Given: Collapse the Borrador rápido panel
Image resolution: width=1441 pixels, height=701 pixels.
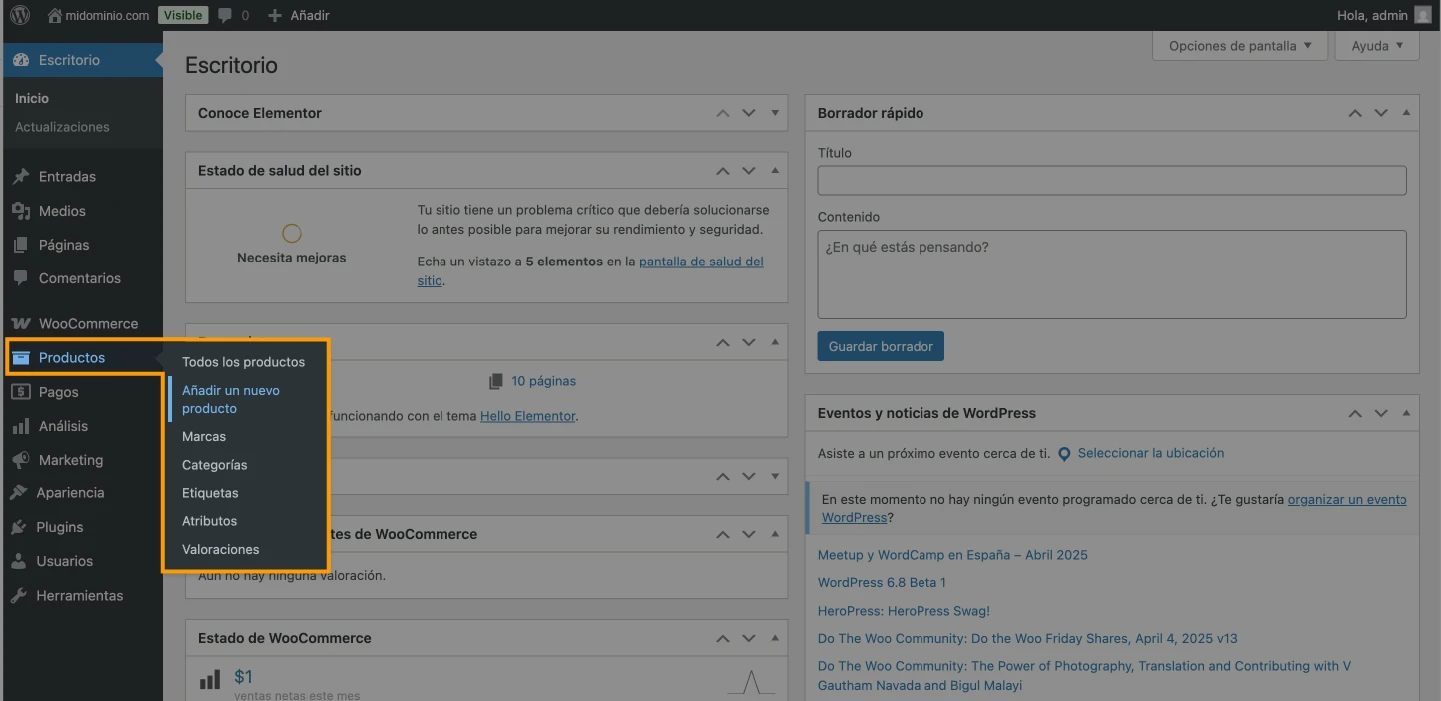Looking at the screenshot, I should (1407, 113).
